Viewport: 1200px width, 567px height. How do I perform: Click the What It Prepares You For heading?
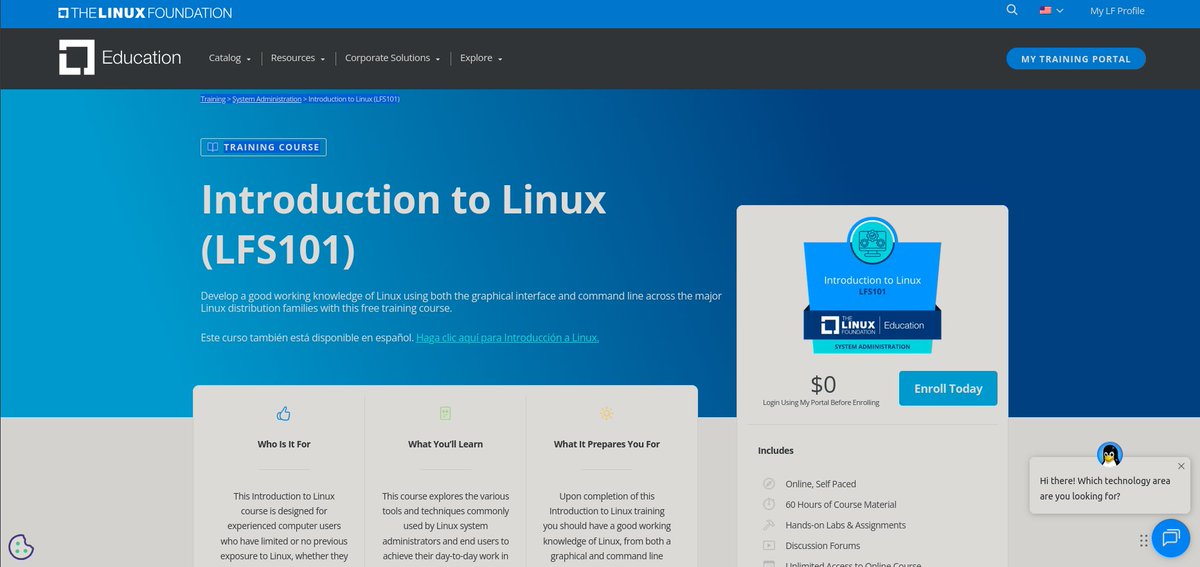pyautogui.click(x=607, y=444)
